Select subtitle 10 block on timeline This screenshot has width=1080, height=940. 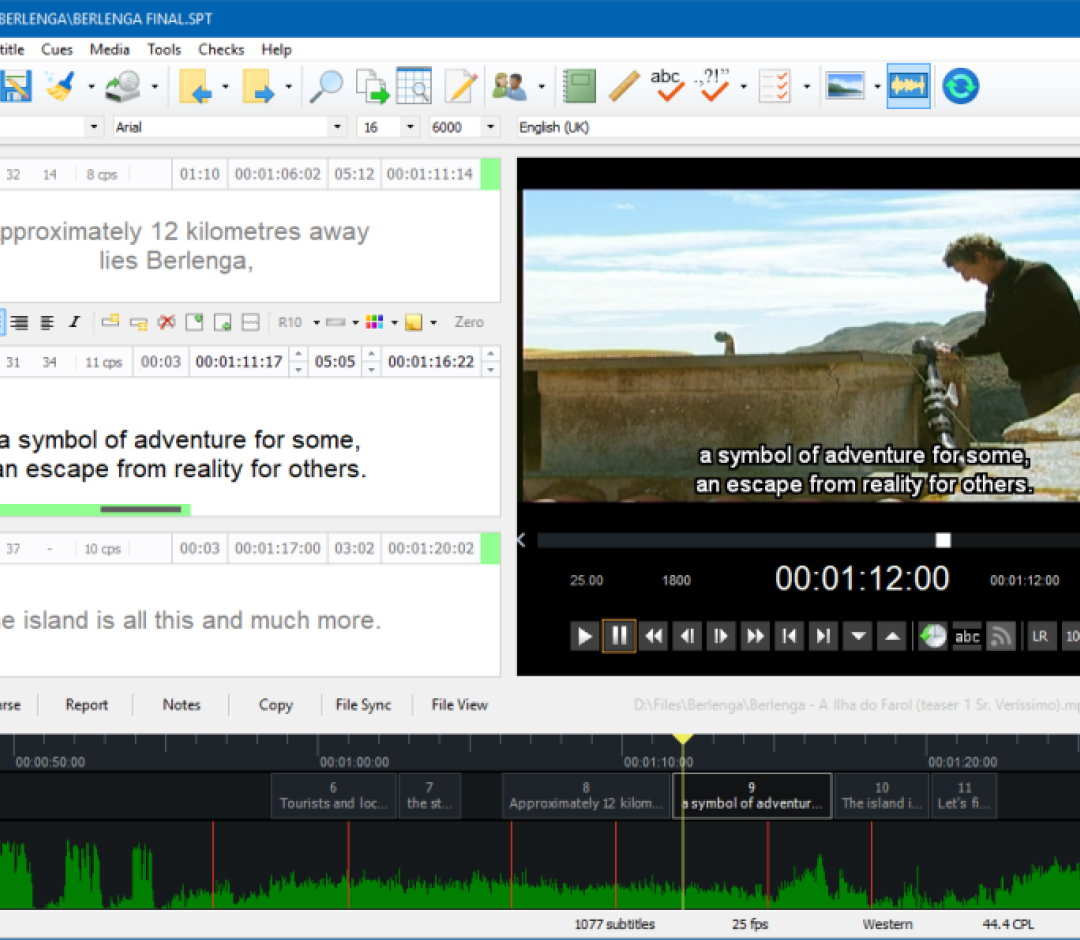point(881,796)
